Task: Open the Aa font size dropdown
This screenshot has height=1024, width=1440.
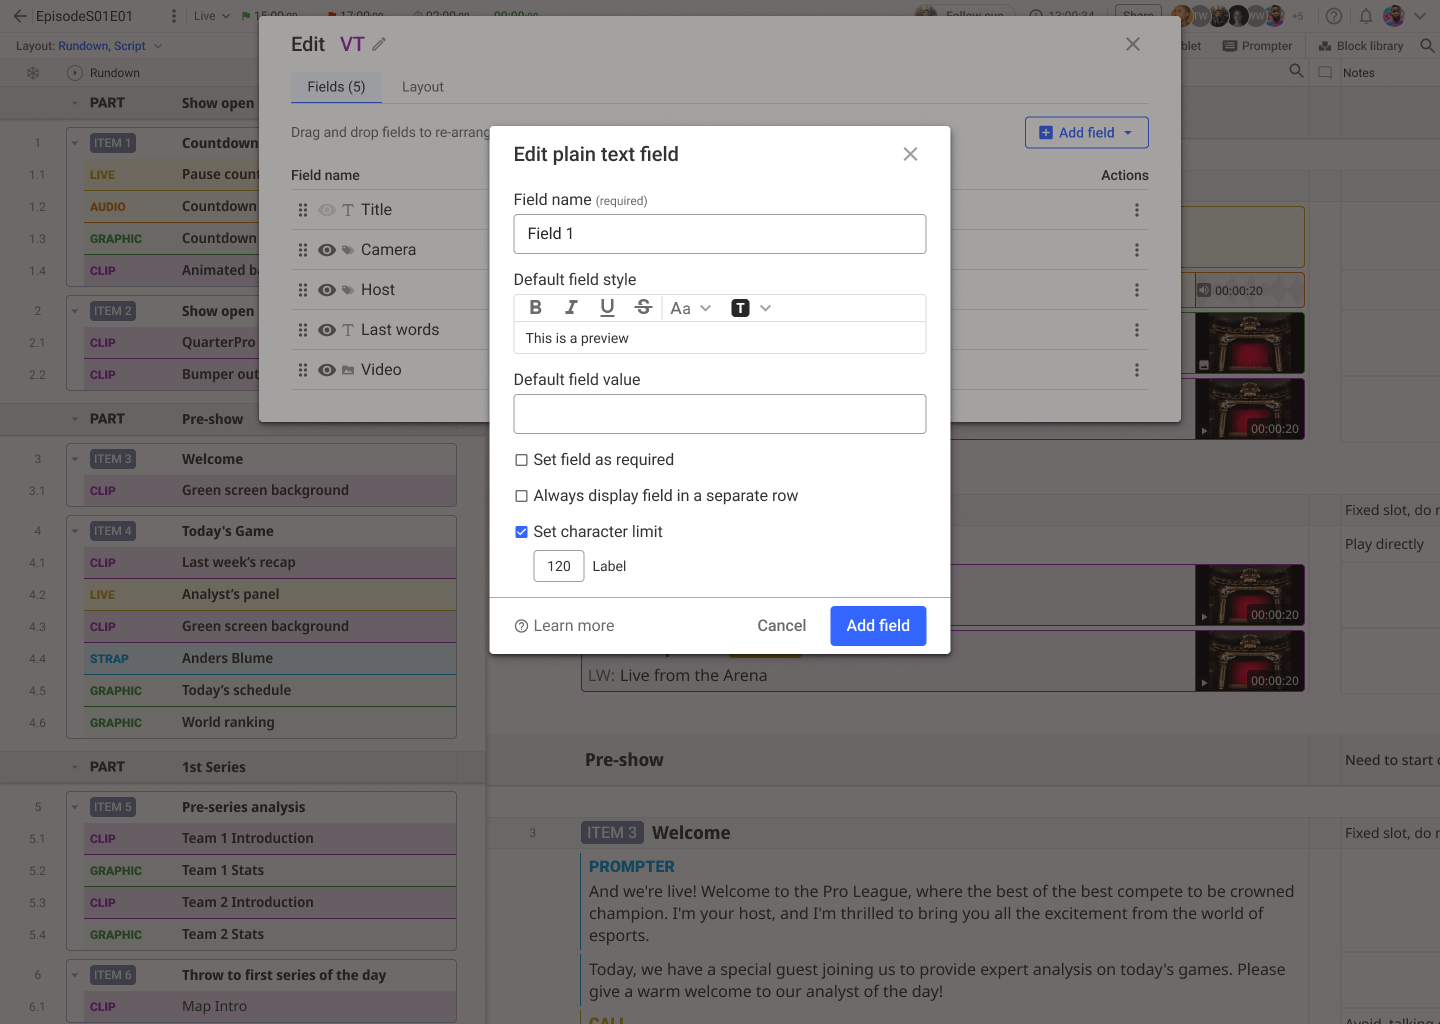Action: point(691,308)
